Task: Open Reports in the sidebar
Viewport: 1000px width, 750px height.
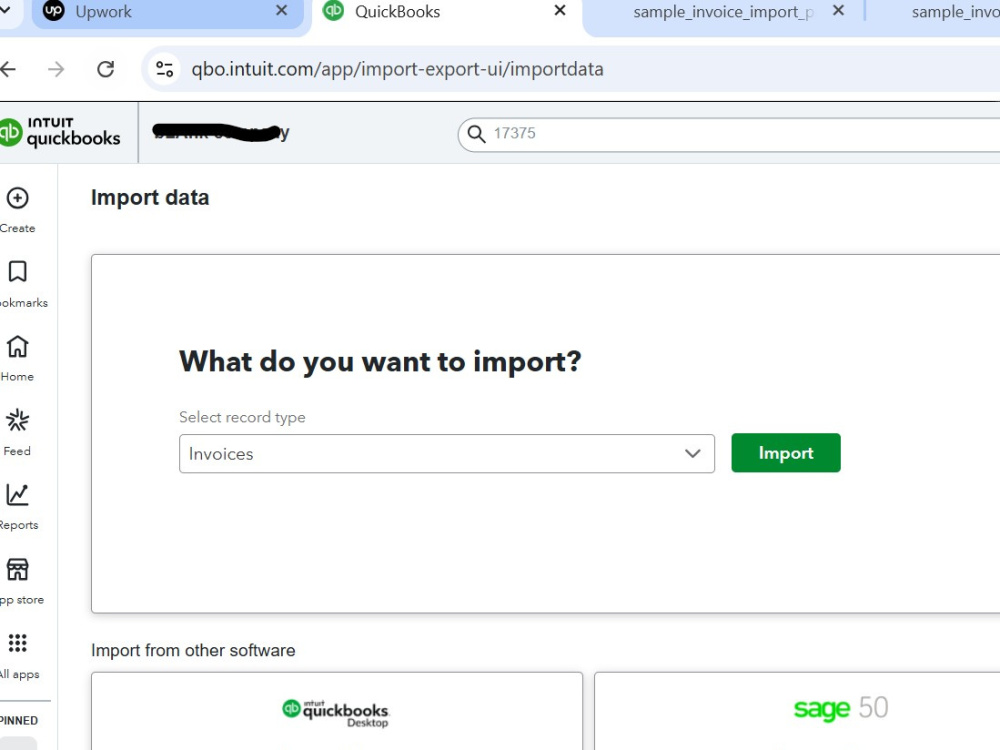Action: click(17, 506)
